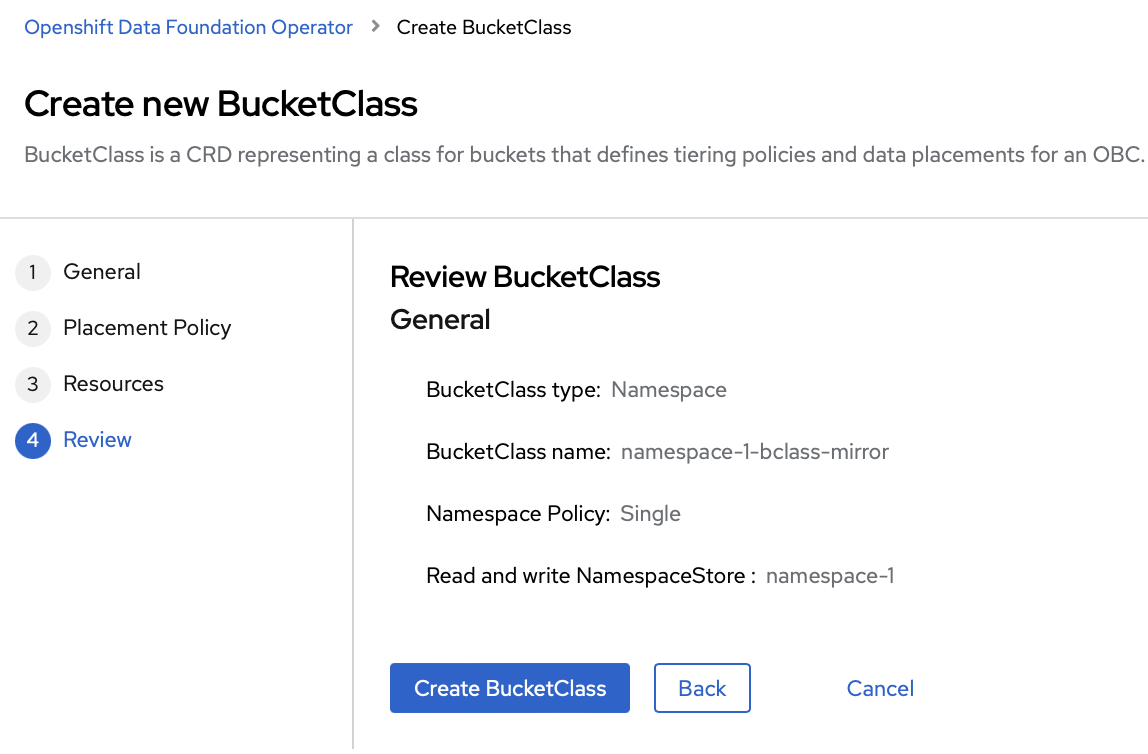Select the Review wizard step
This screenshot has height=754, width=1148.
(97, 439)
